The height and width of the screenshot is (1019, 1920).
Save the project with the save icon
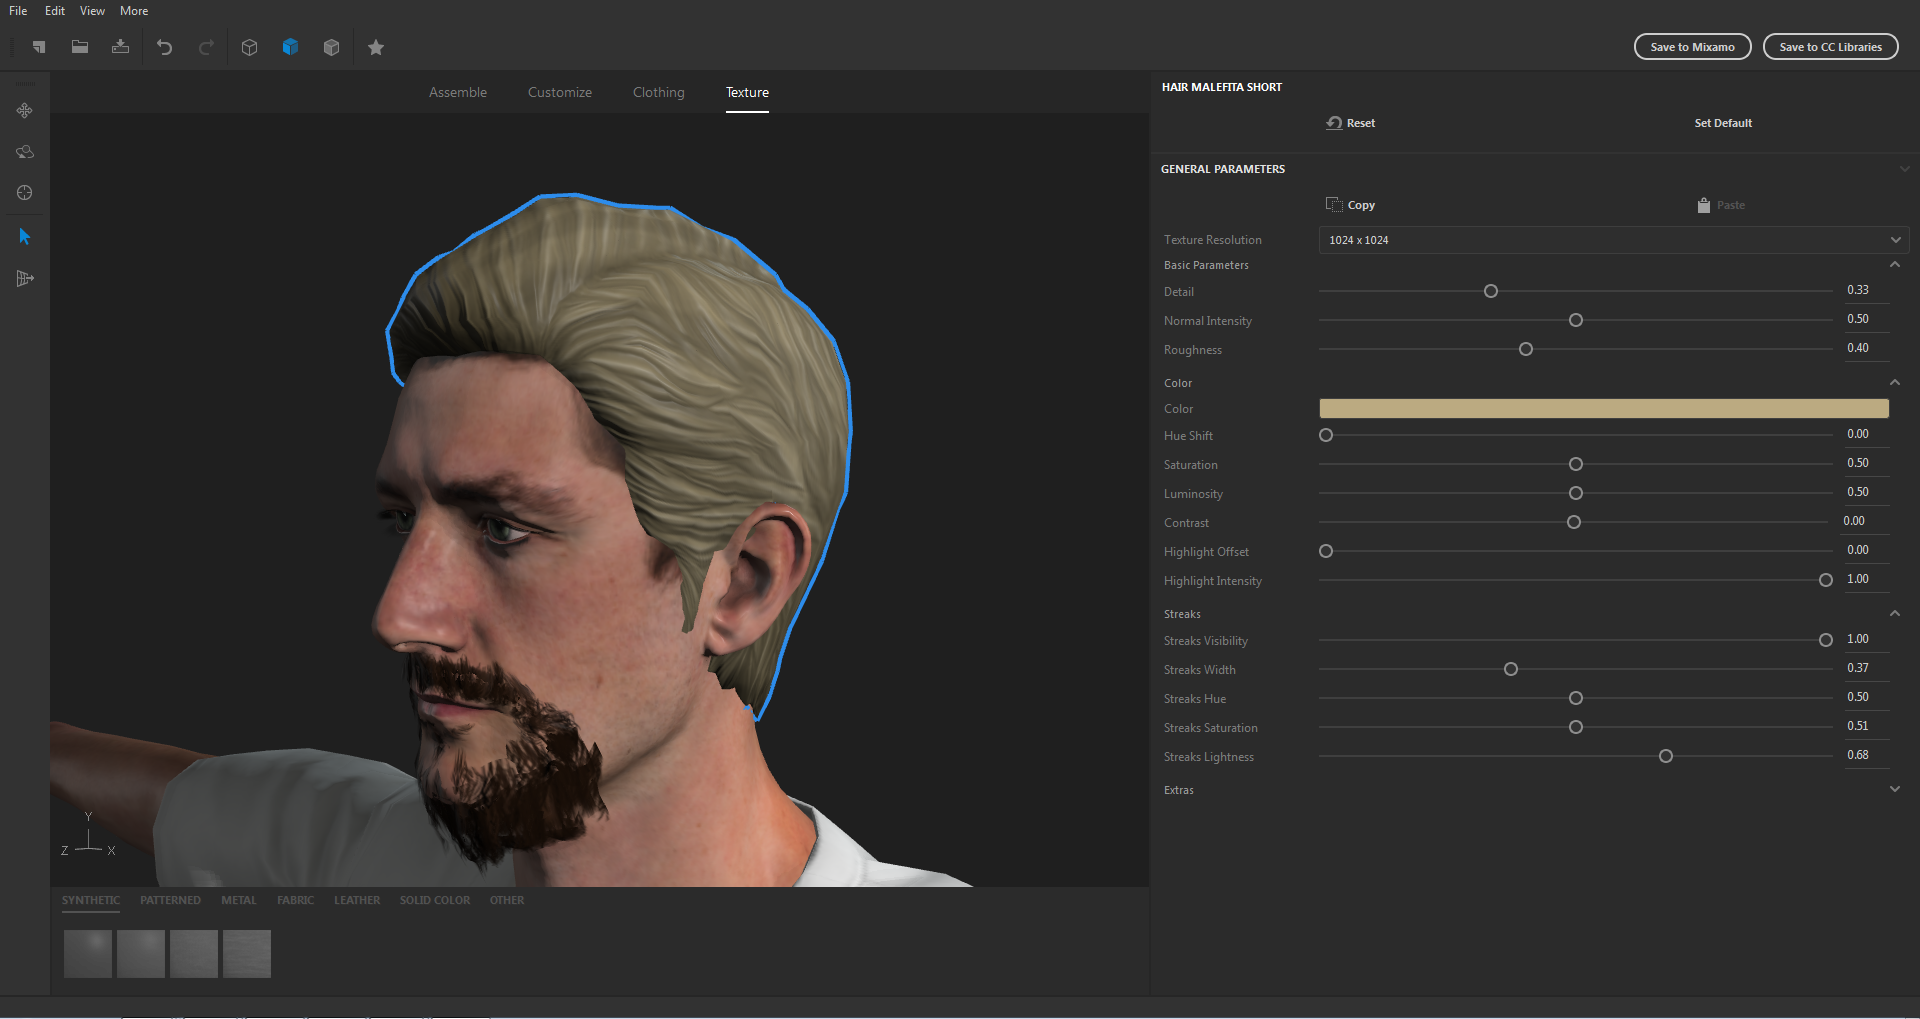120,47
